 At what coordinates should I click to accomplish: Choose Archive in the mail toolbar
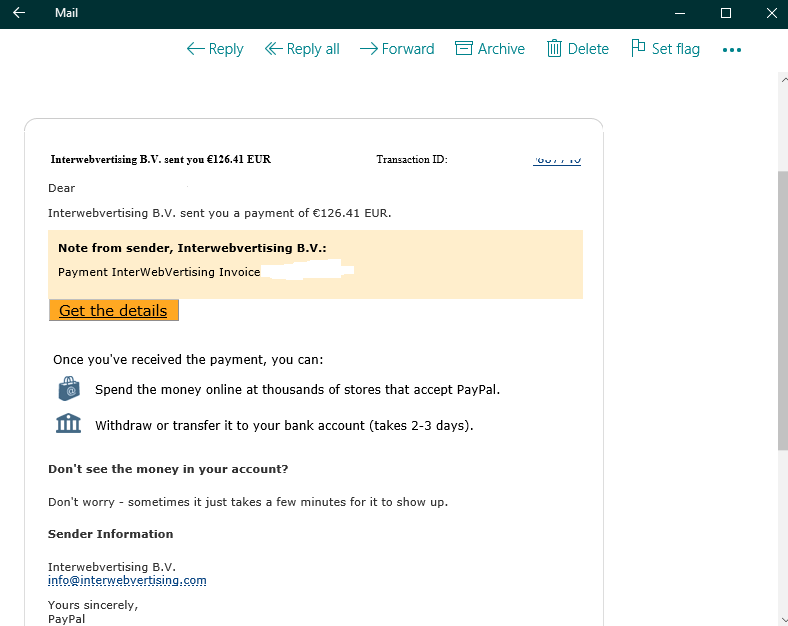(x=501, y=49)
